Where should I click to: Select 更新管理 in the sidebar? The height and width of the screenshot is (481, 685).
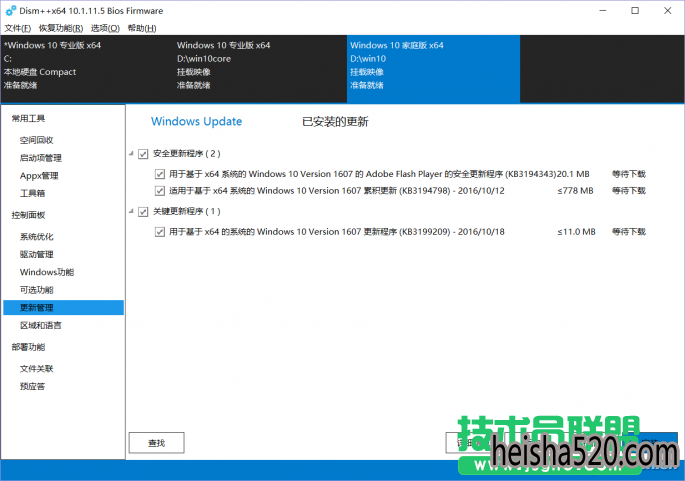click(63, 308)
